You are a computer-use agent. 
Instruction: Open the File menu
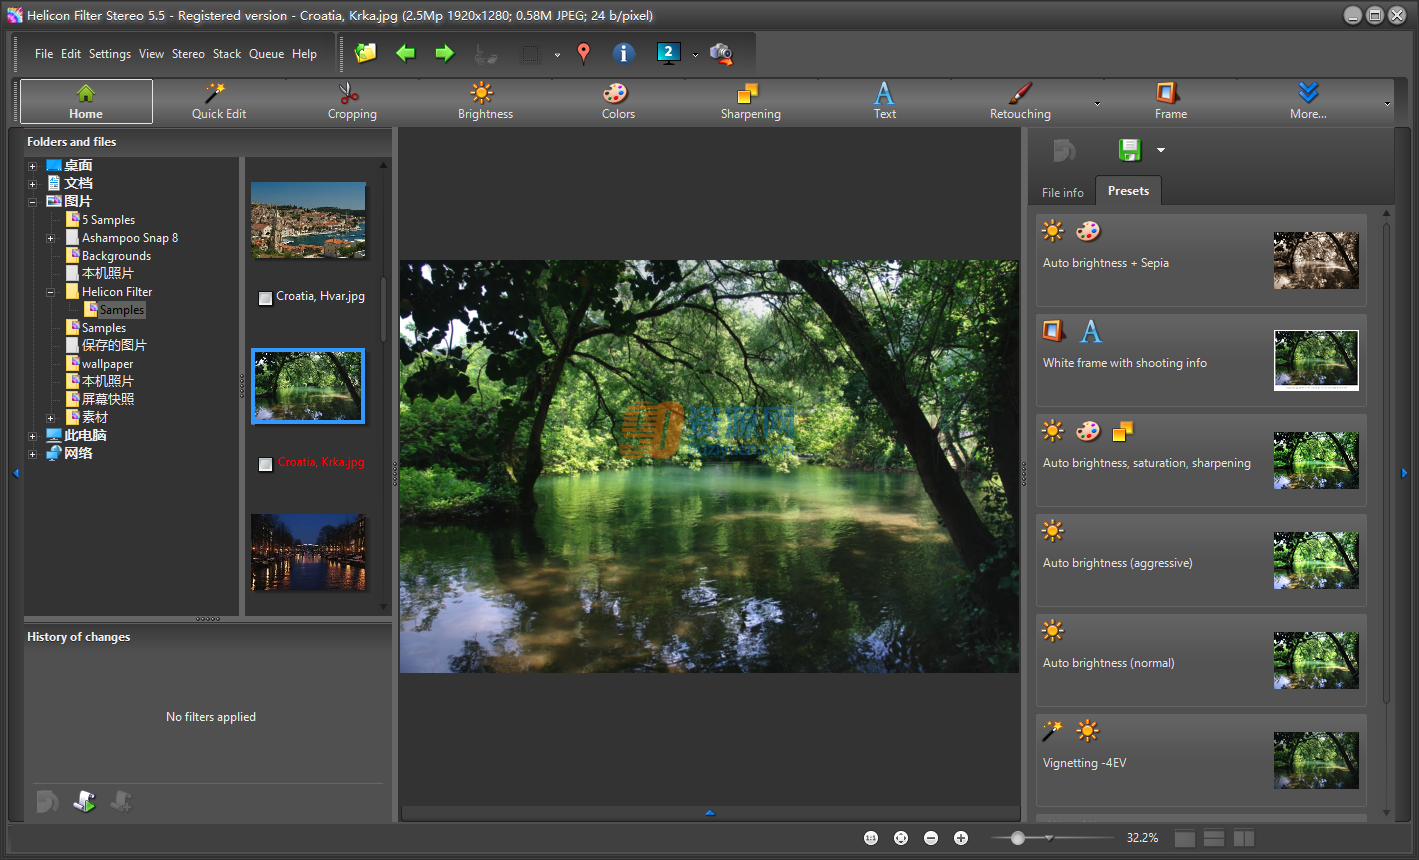tap(44, 54)
